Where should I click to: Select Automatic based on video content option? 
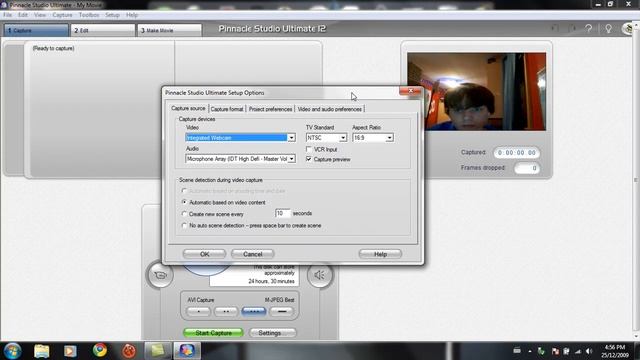pos(184,202)
